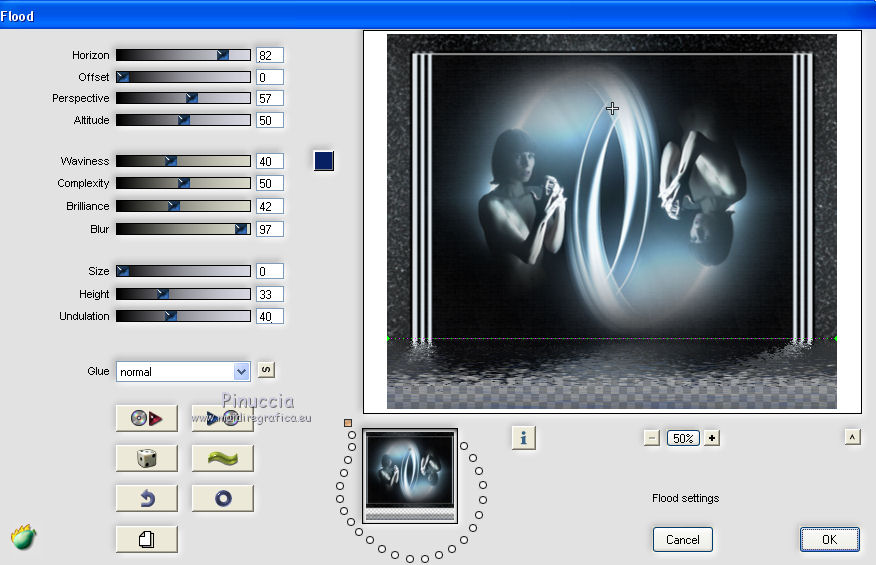
Task: Click the copy pages button
Action: coord(146,539)
